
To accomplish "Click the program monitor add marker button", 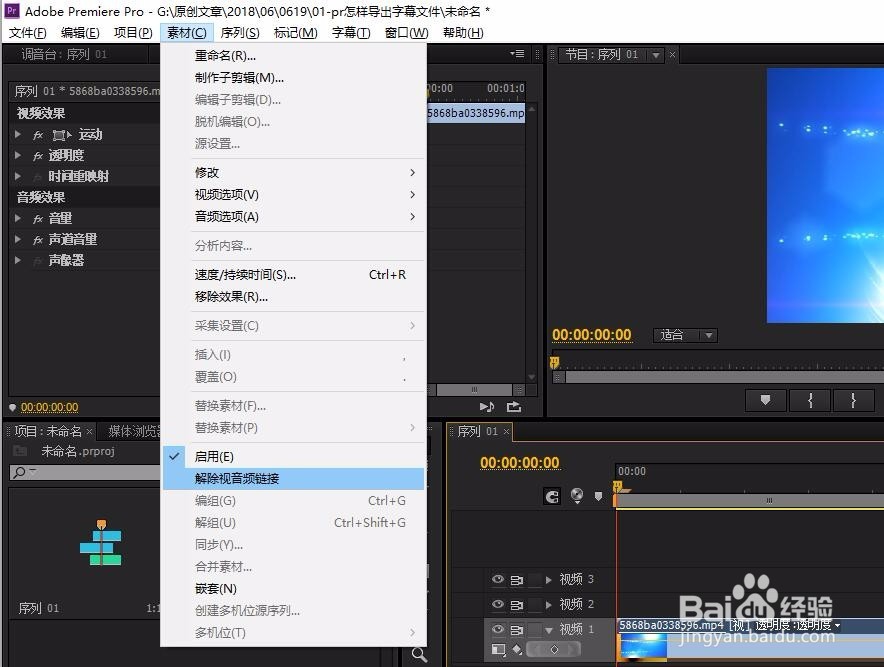I will coord(766,400).
